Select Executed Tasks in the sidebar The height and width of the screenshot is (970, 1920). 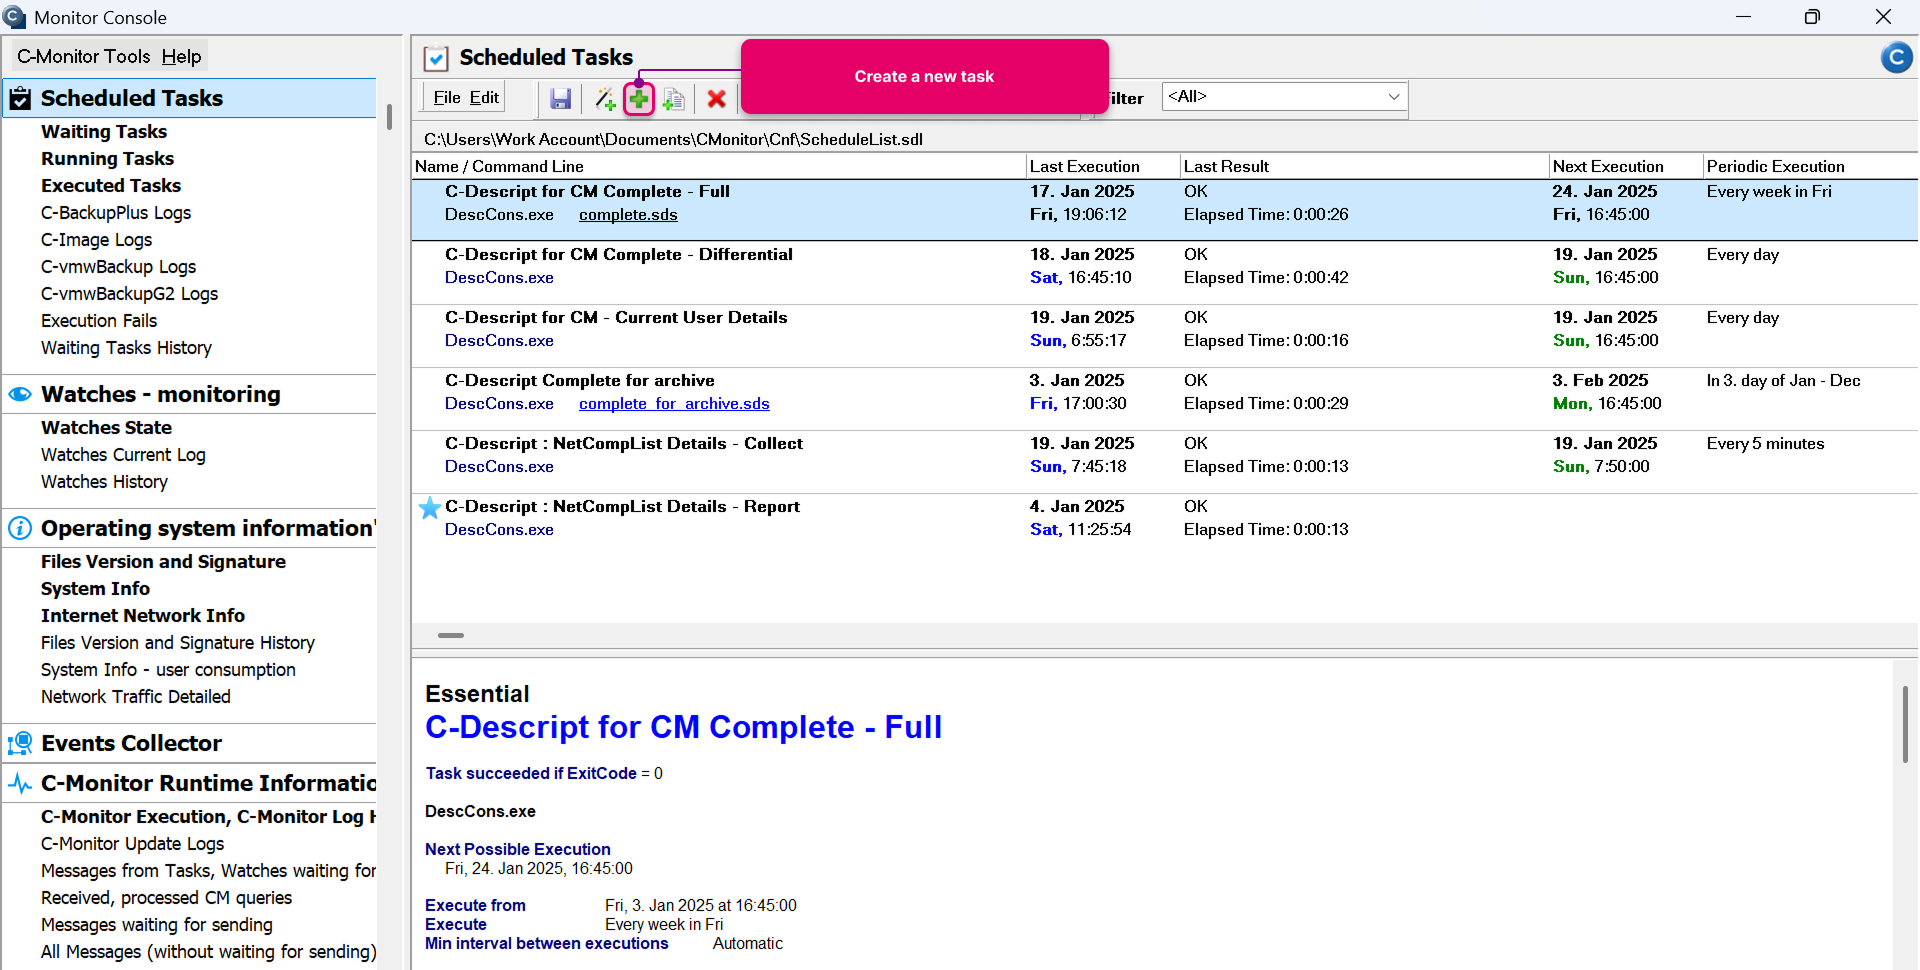[111, 185]
